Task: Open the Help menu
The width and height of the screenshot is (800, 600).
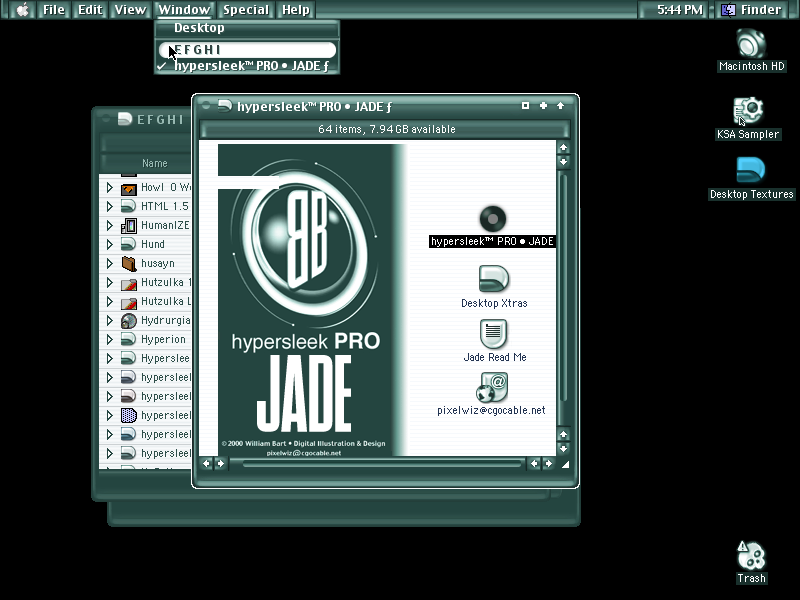Action: pos(296,10)
